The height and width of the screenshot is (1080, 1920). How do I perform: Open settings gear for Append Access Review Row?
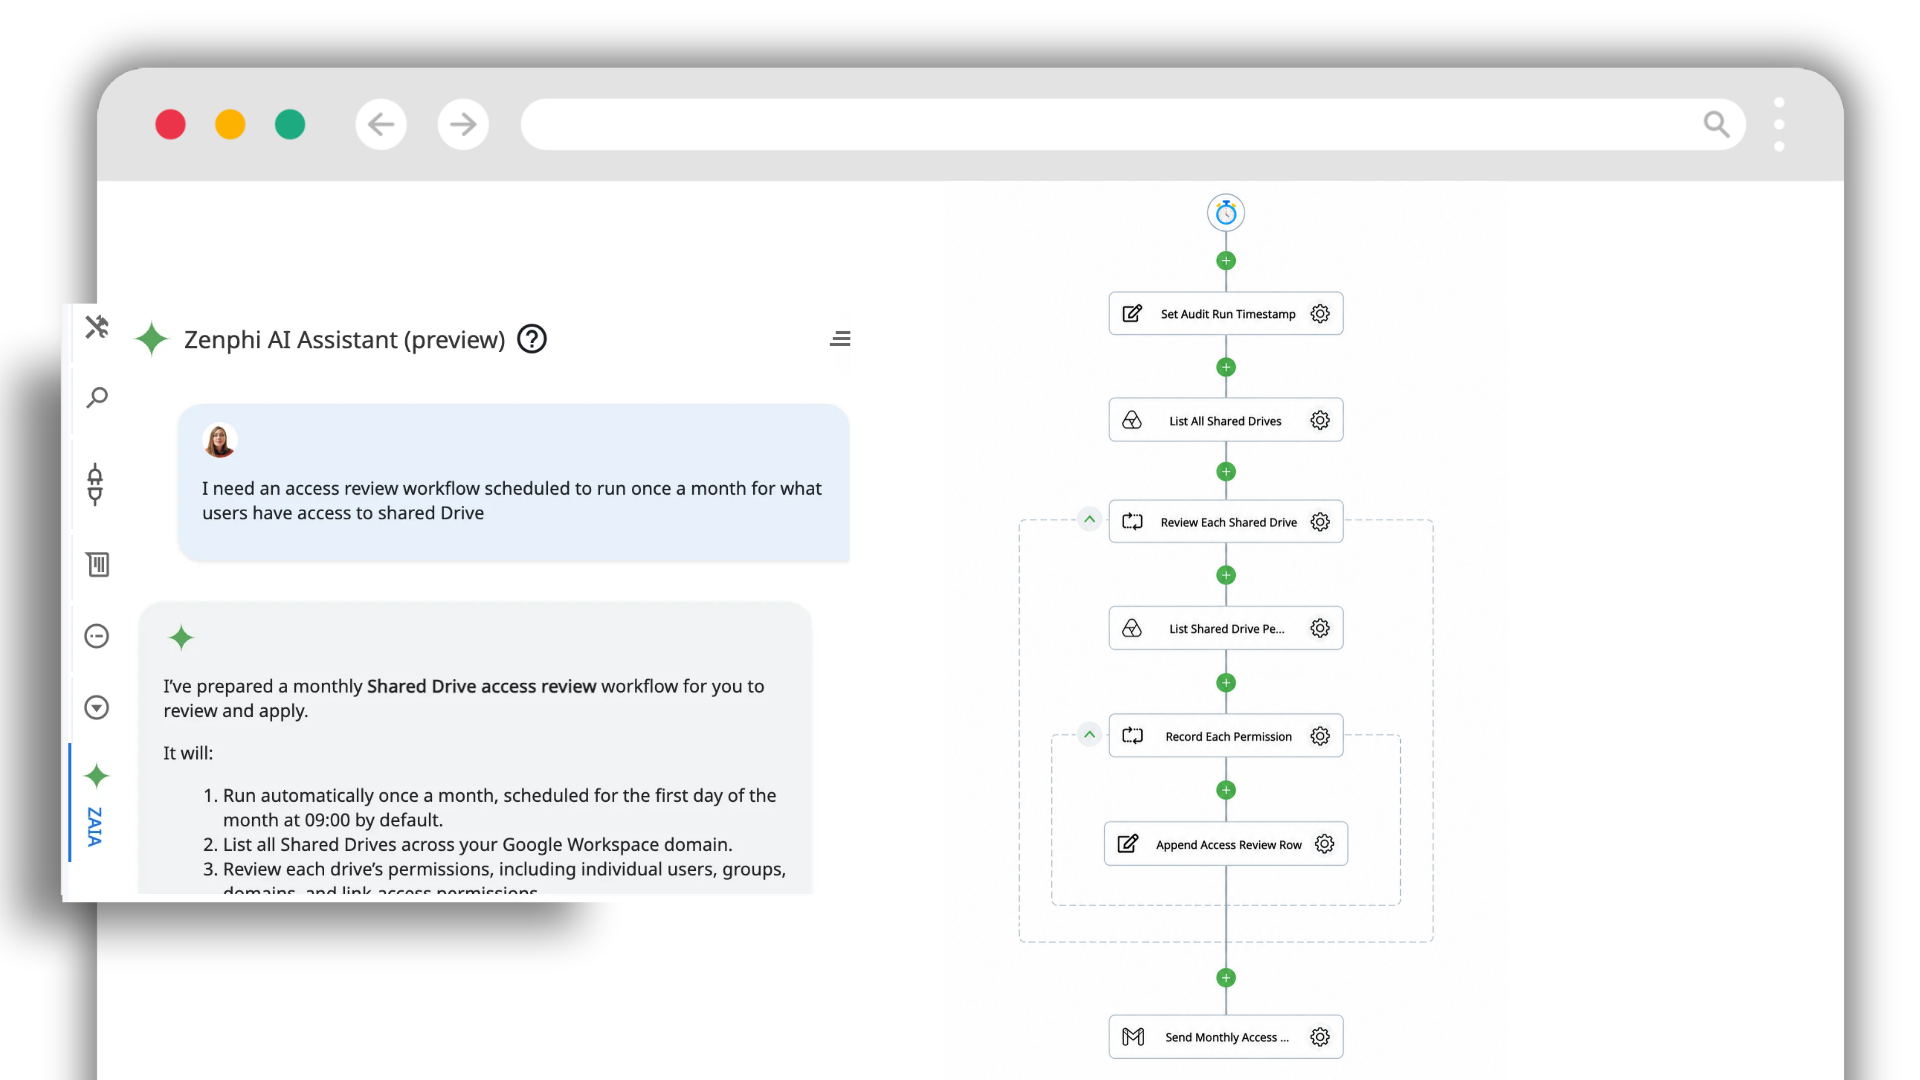pos(1325,844)
